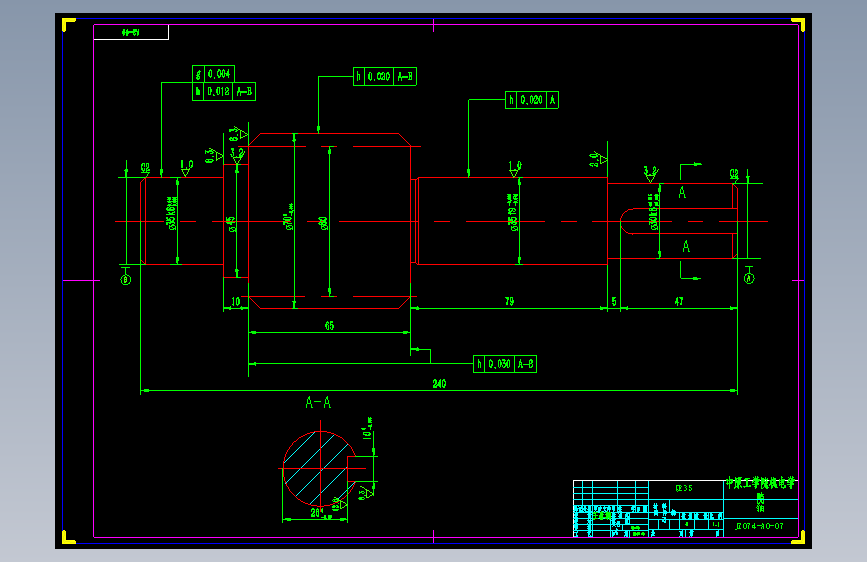Select the 0.004 tolerance frame
This screenshot has width=867, height=562.
pyautogui.click(x=213, y=74)
